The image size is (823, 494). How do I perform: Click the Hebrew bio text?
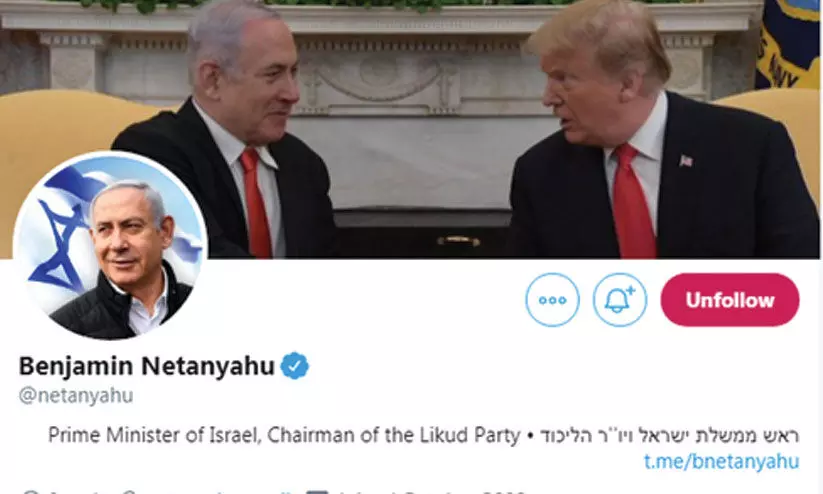tap(670, 435)
